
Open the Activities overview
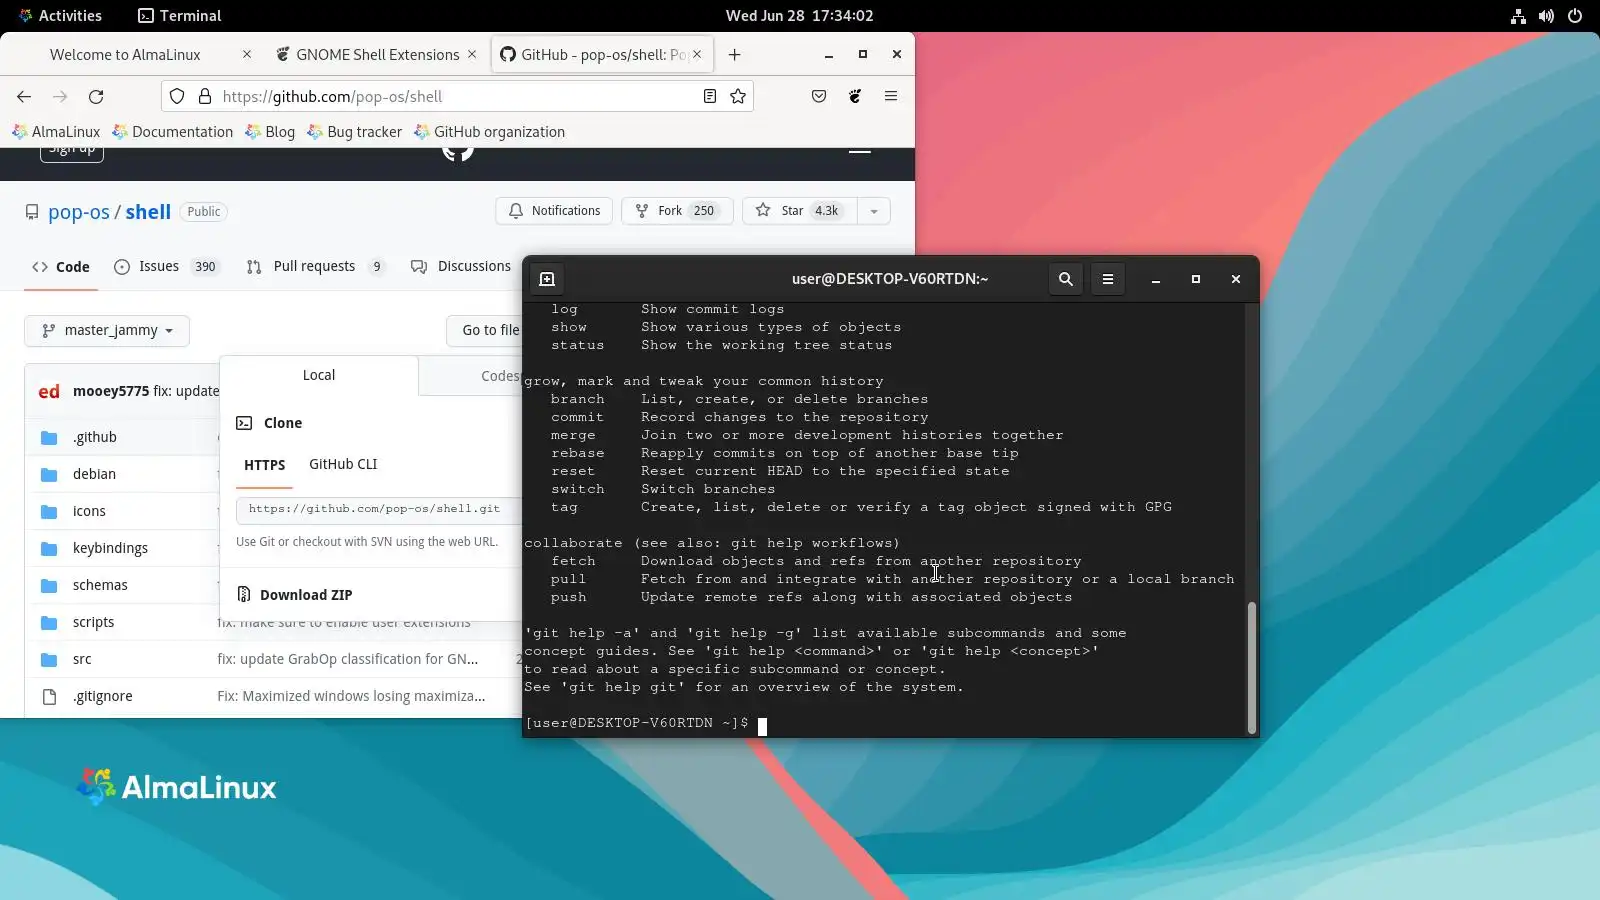(x=60, y=16)
